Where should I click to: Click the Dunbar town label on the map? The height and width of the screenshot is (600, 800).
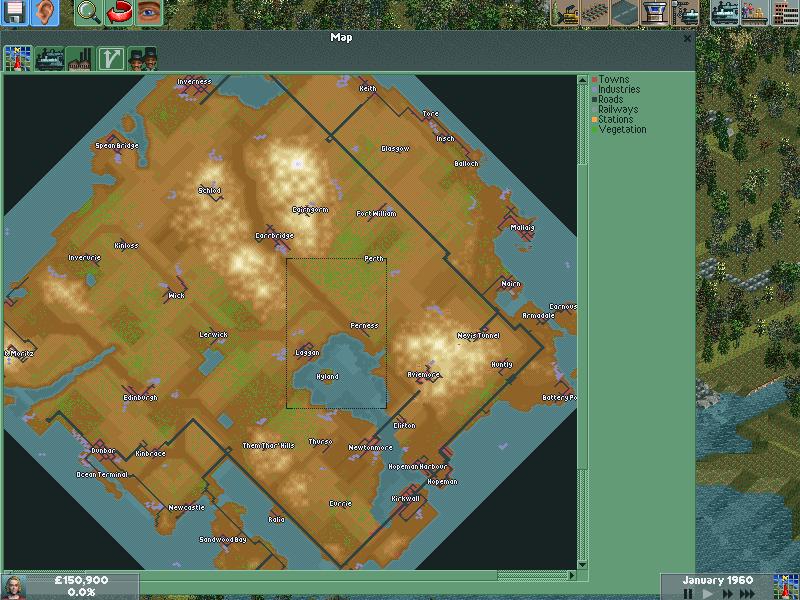pyautogui.click(x=103, y=451)
